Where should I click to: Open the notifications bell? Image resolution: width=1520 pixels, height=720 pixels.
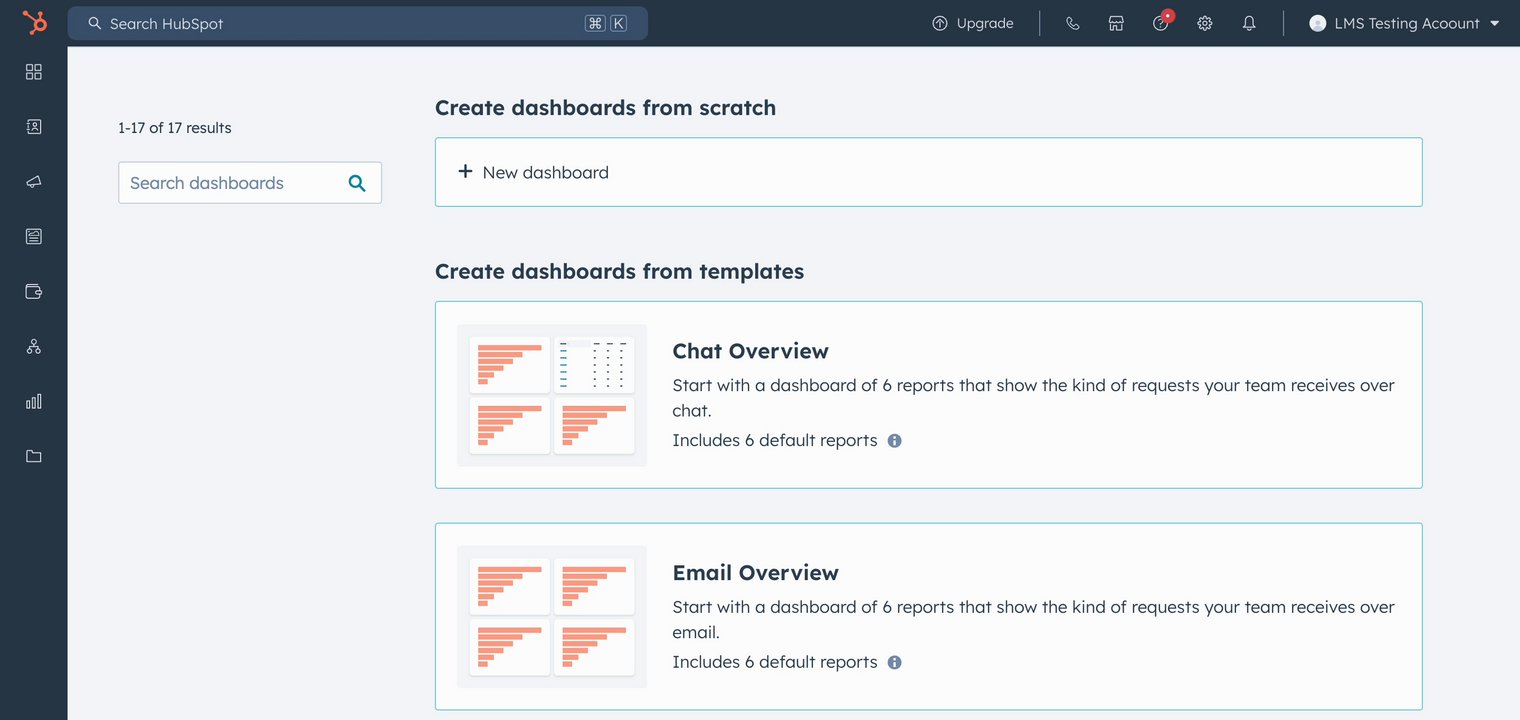point(1249,23)
